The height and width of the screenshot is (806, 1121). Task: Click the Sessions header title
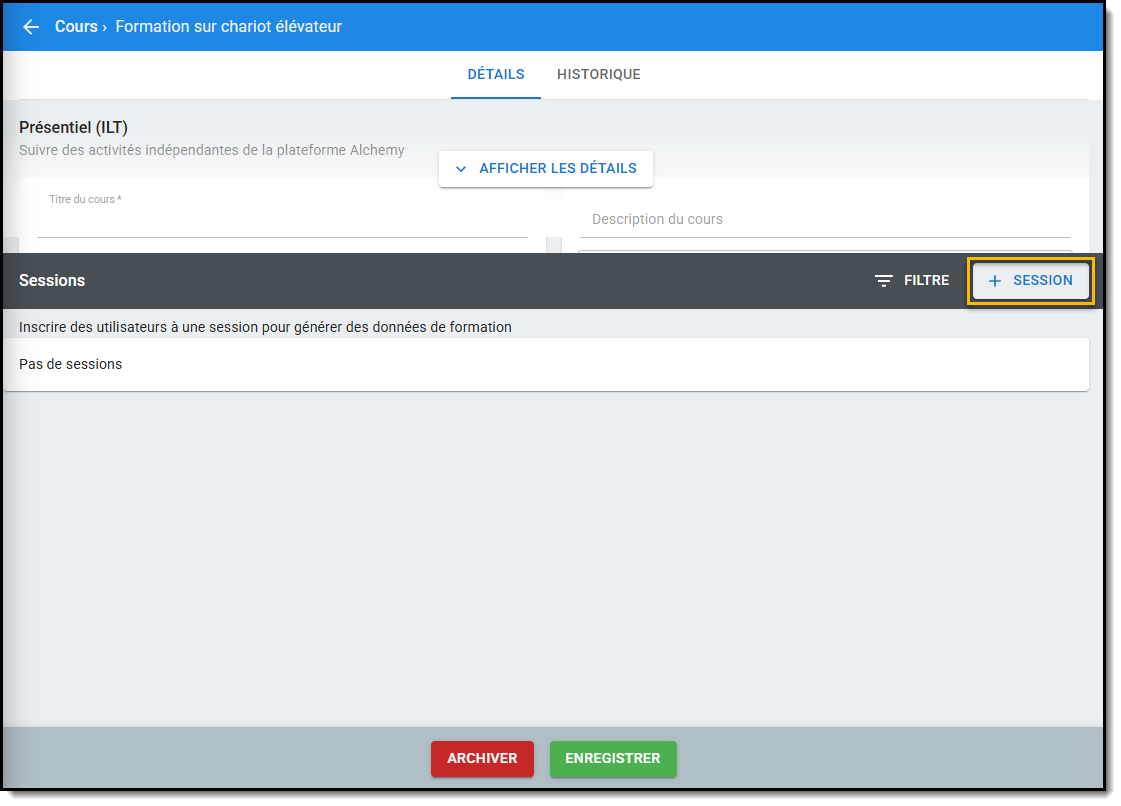(x=52, y=281)
